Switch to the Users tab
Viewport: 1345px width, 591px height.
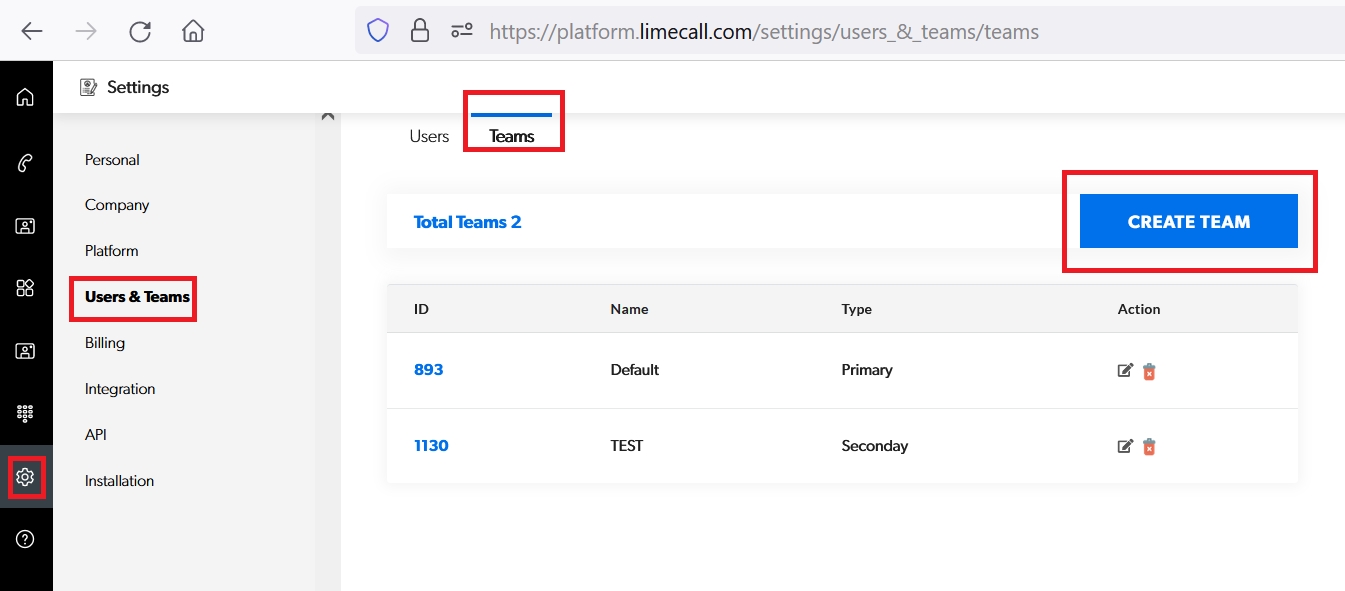(429, 137)
